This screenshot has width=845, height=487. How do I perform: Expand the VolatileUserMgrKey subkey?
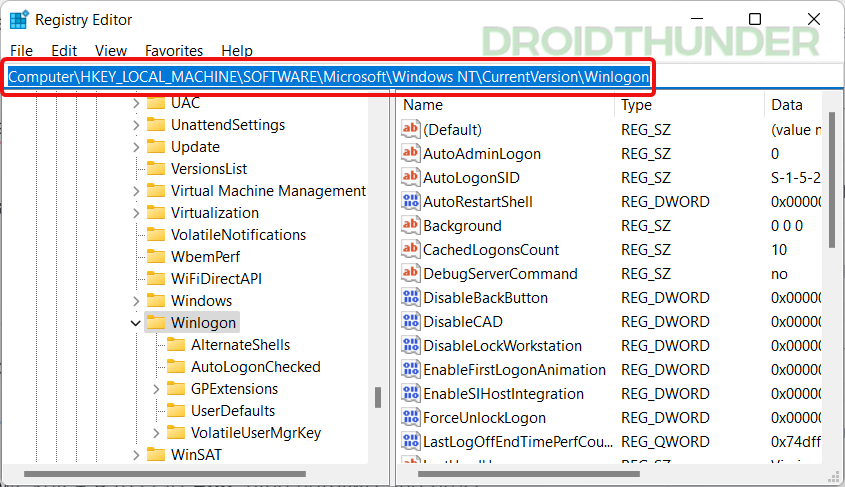[156, 433]
